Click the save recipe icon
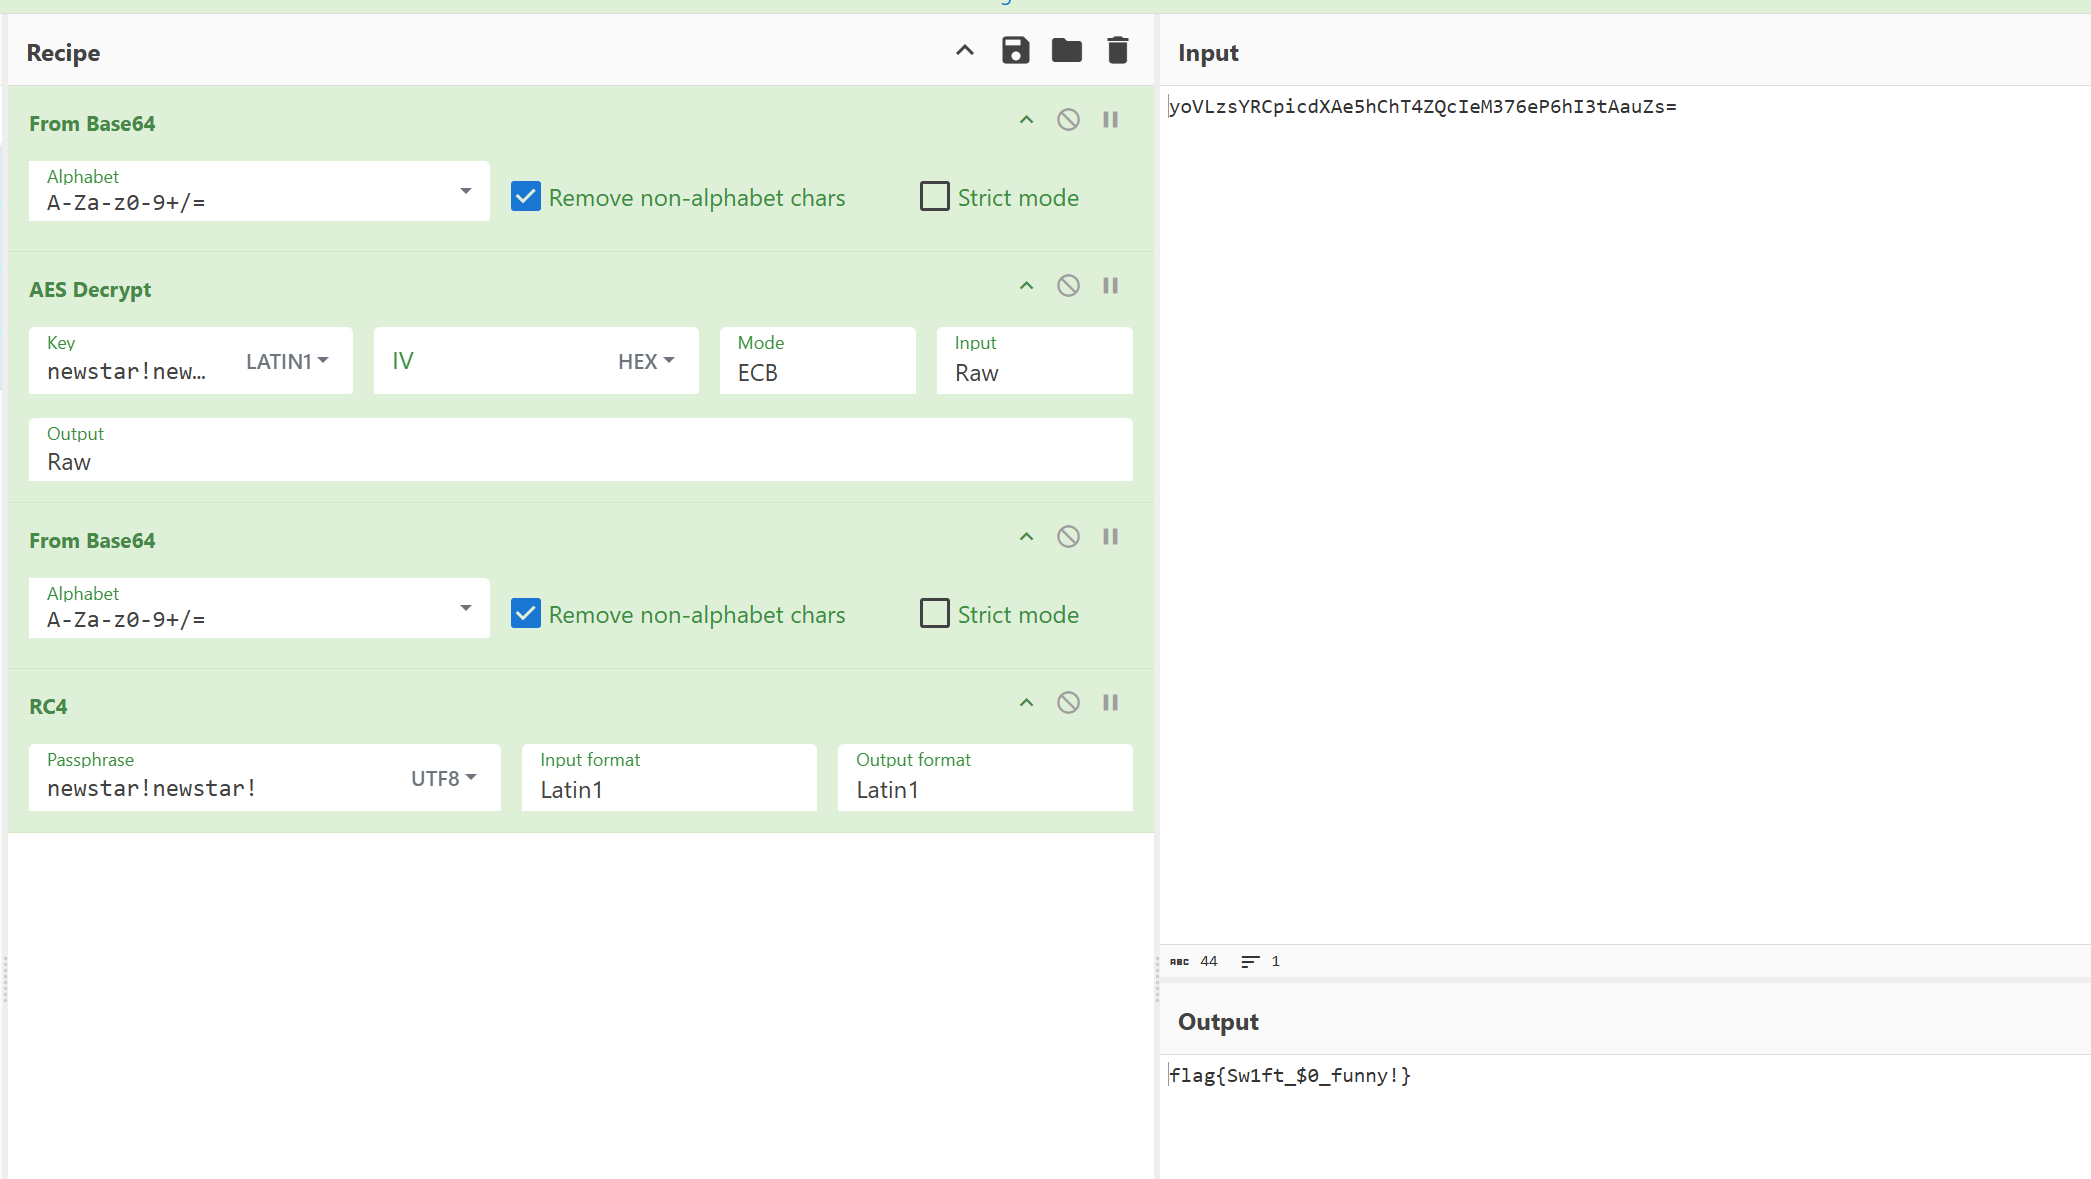The image size is (2091, 1179). pos(1015,50)
